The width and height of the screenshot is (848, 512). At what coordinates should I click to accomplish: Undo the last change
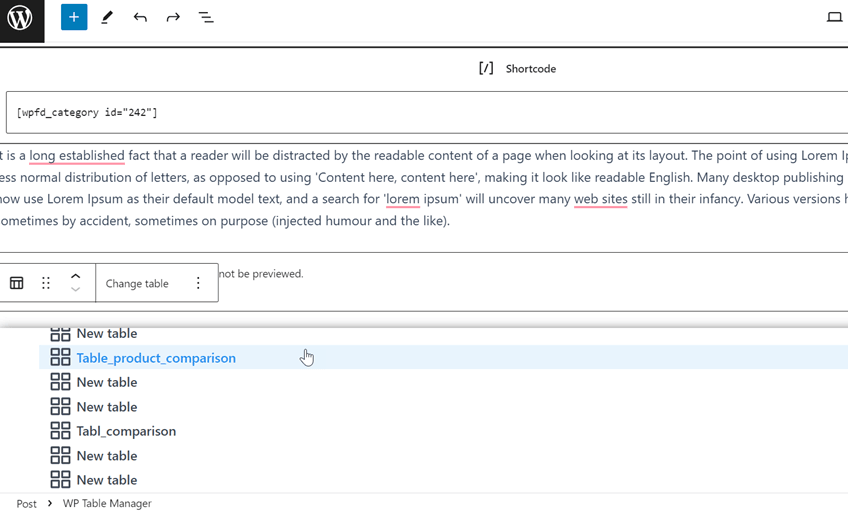pos(140,17)
